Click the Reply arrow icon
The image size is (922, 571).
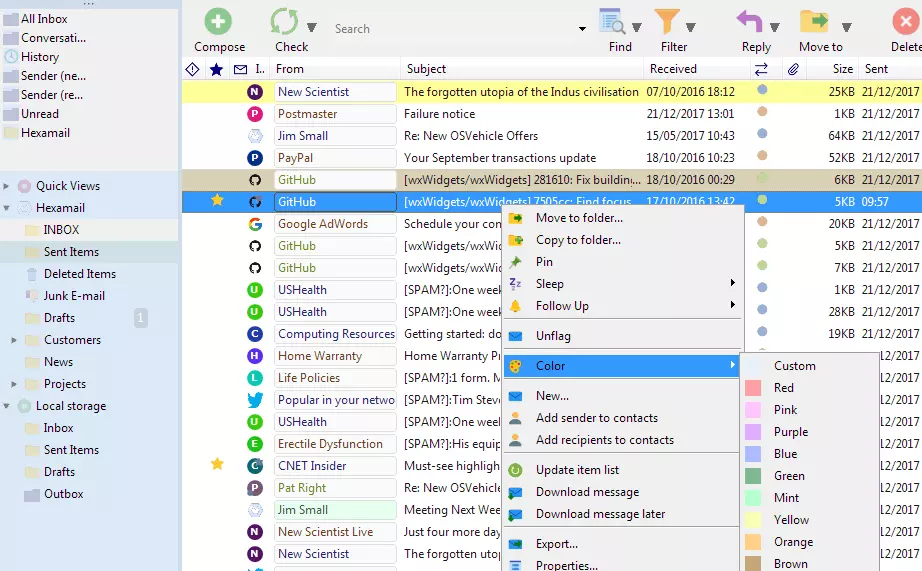point(749,21)
